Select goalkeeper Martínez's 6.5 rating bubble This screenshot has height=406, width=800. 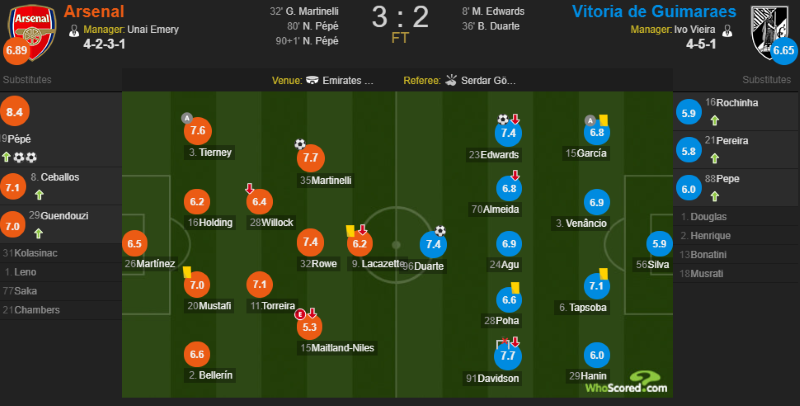pos(135,244)
